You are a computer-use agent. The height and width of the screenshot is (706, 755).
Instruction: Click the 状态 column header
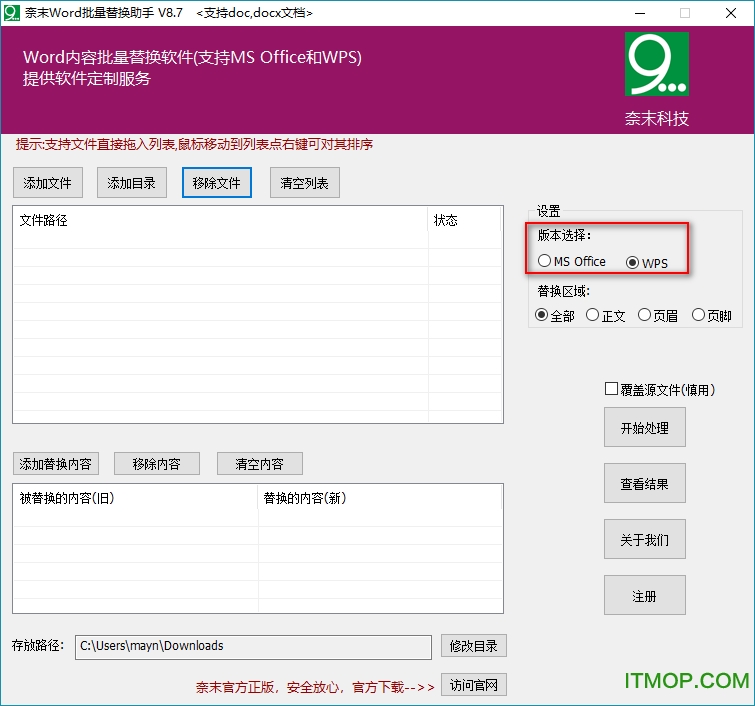coord(464,220)
